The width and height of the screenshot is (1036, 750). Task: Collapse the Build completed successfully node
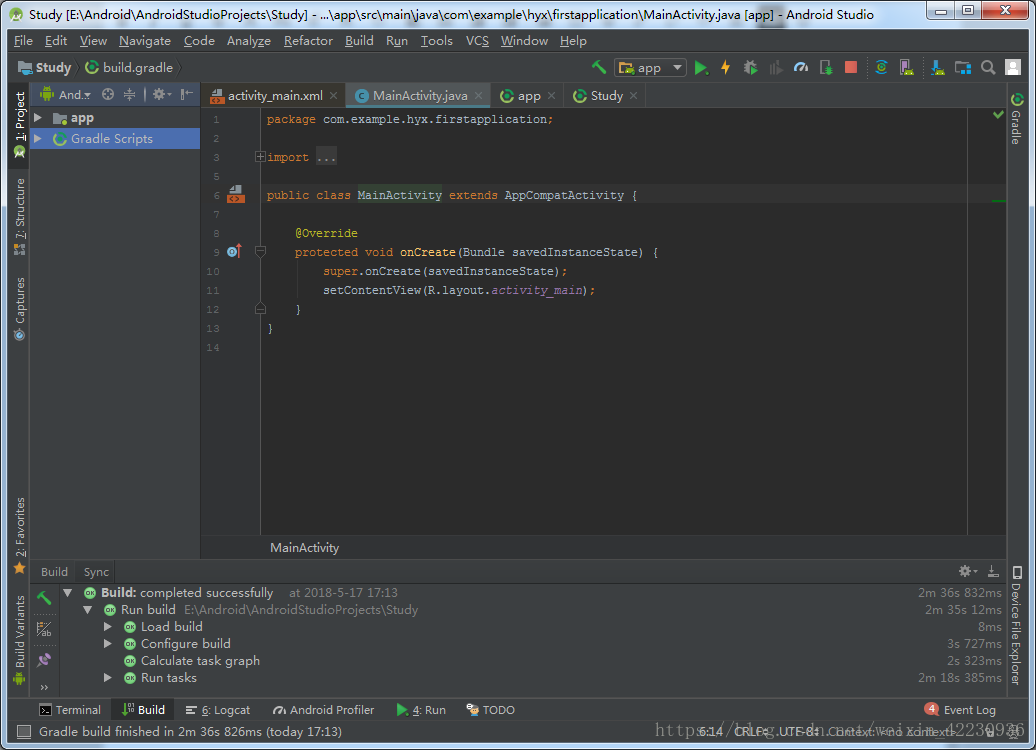pos(67,593)
